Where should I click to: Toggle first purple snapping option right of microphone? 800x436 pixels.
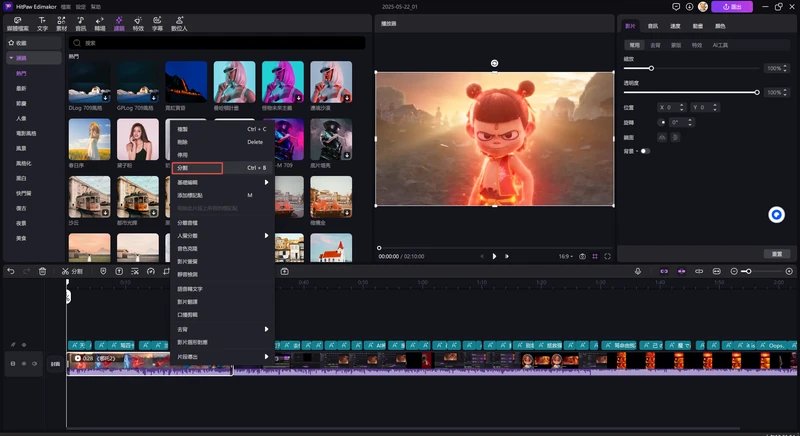[664, 271]
